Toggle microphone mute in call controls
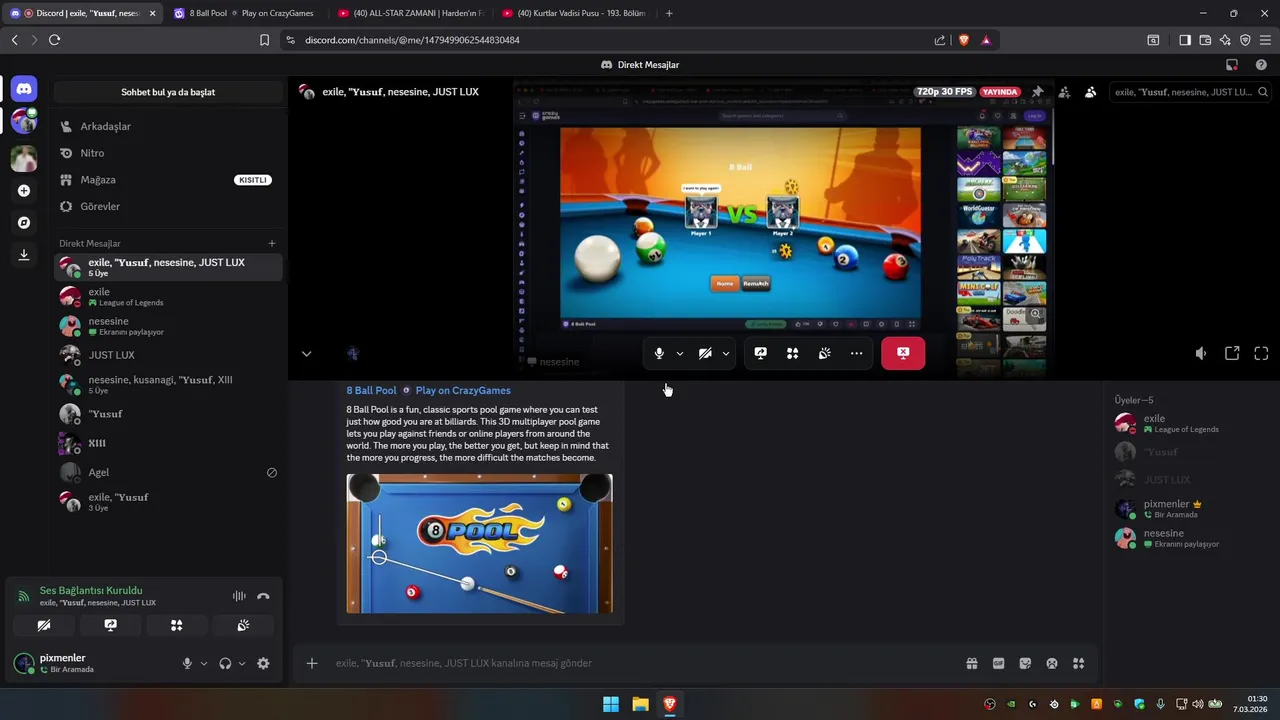 click(x=659, y=353)
